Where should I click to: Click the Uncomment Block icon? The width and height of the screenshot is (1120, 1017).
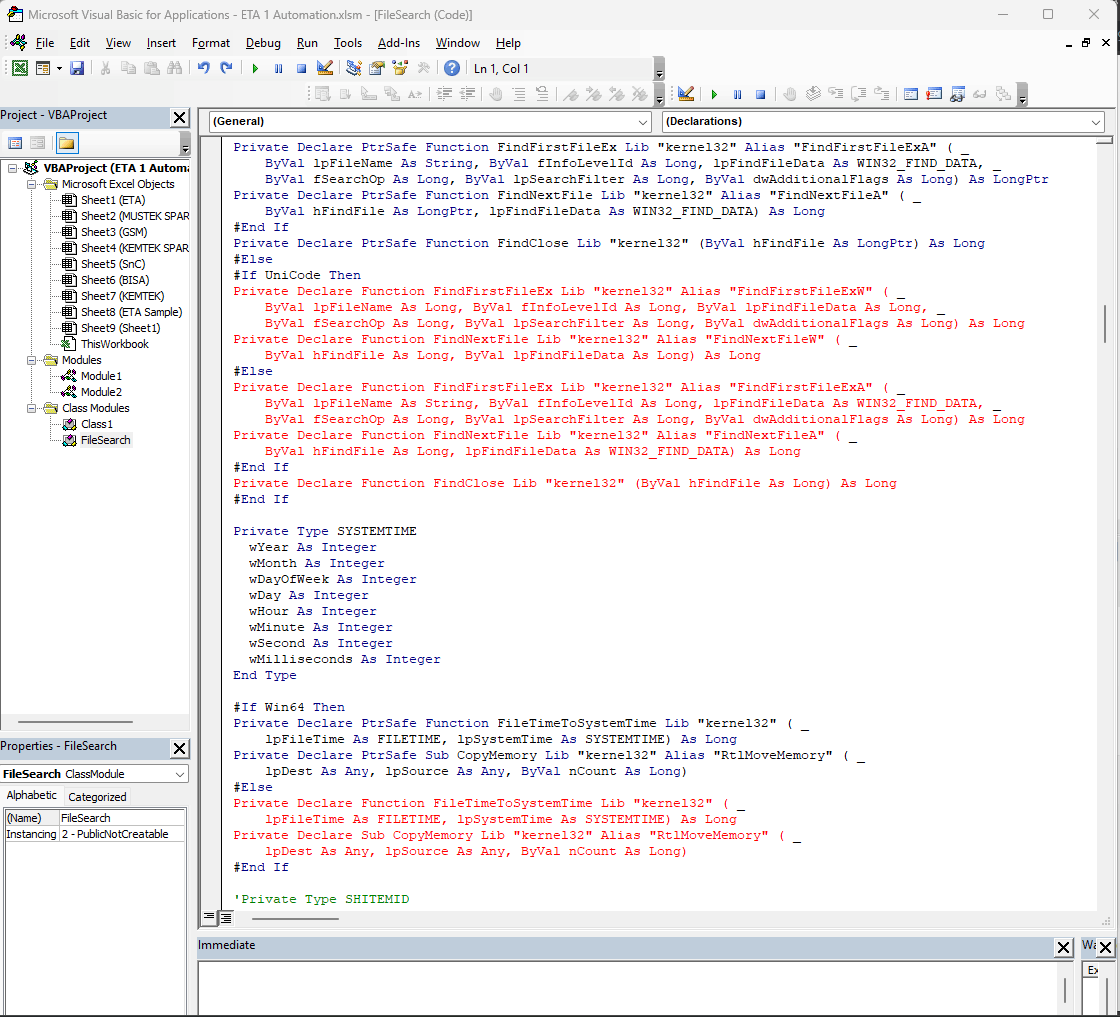pos(542,94)
